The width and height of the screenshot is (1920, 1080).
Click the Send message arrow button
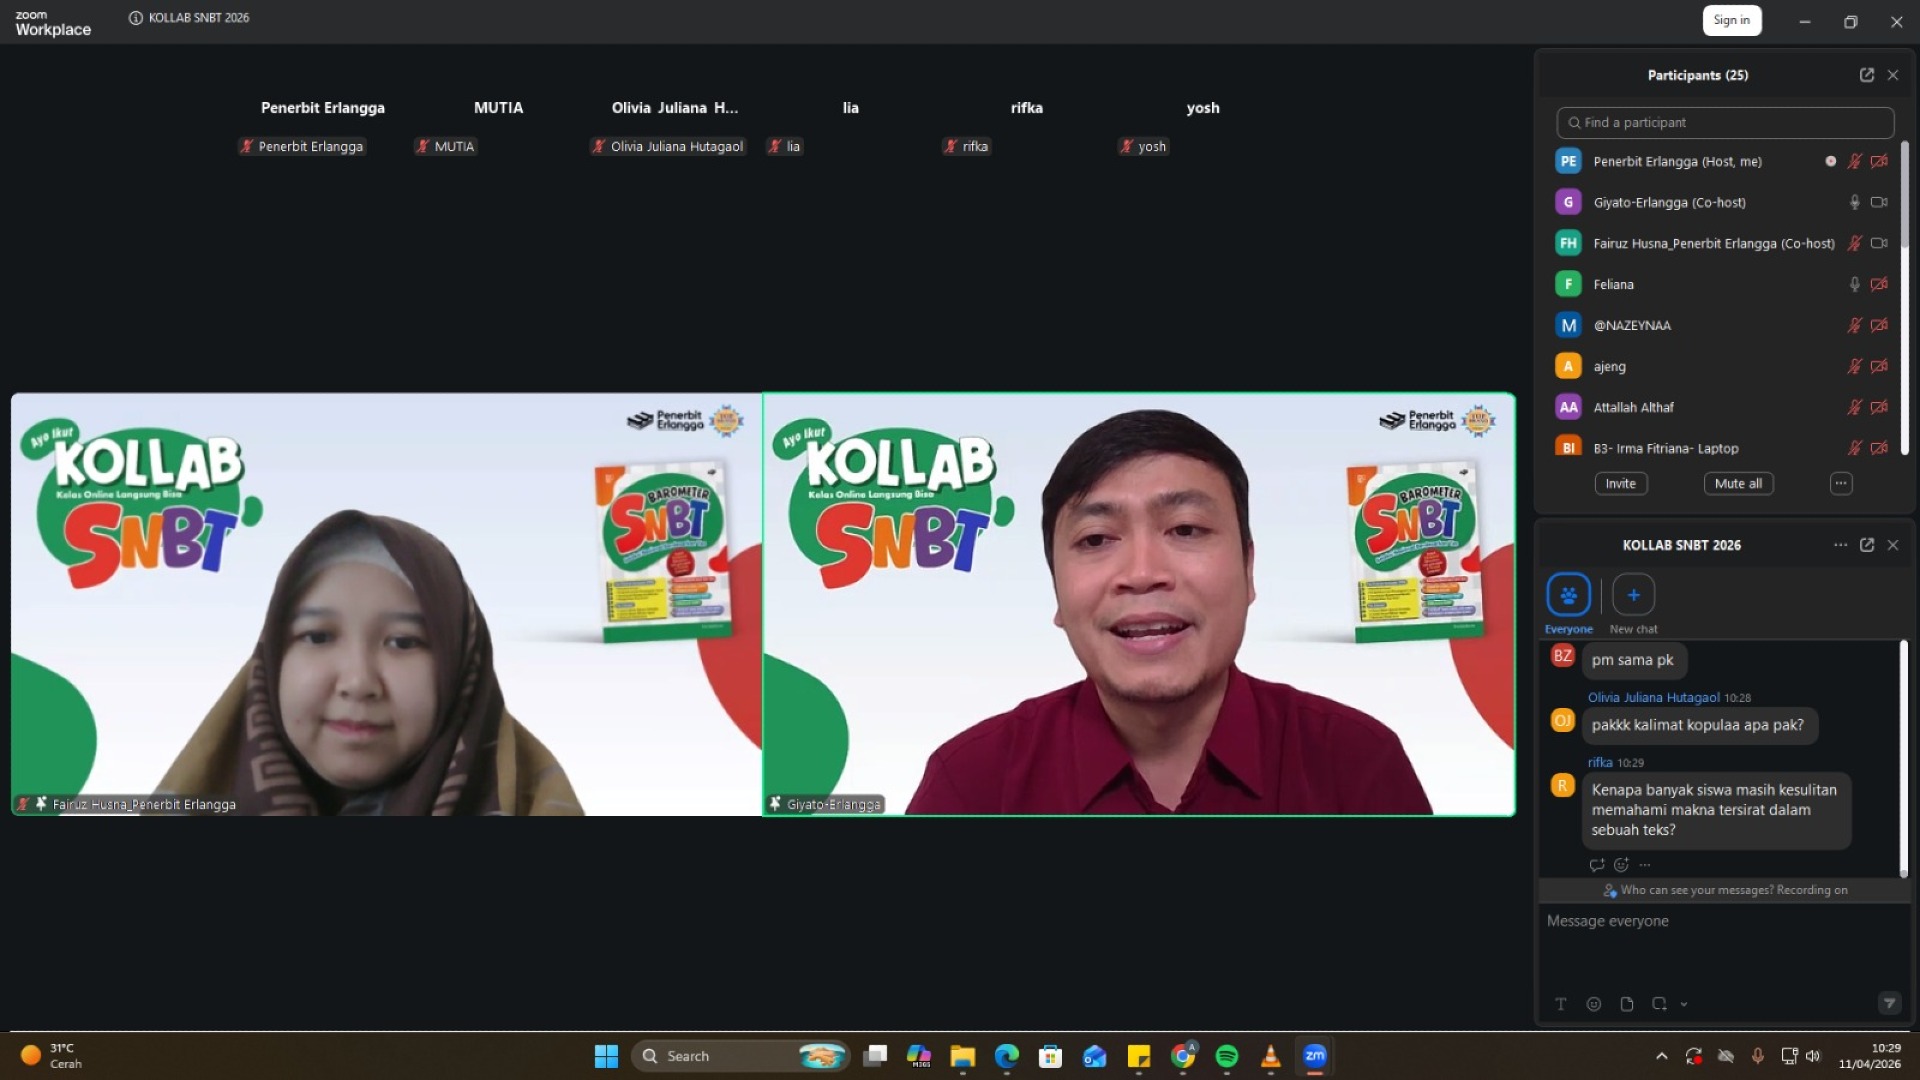[1888, 1003]
